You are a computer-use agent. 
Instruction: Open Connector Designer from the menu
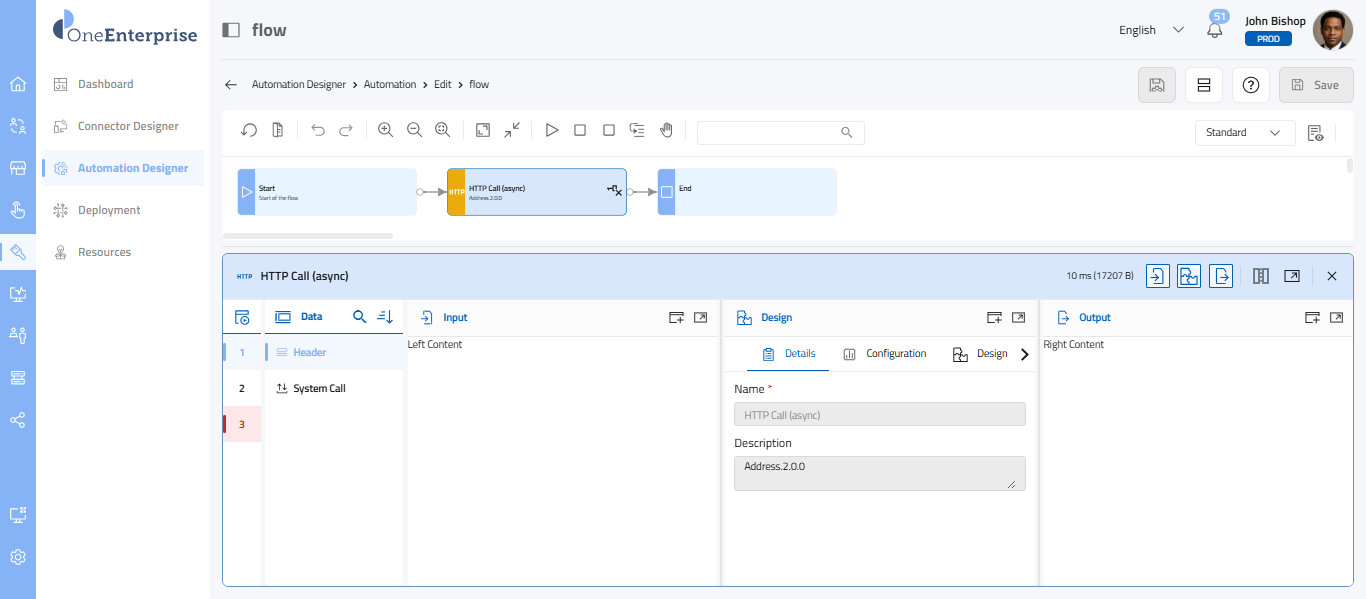click(128, 126)
